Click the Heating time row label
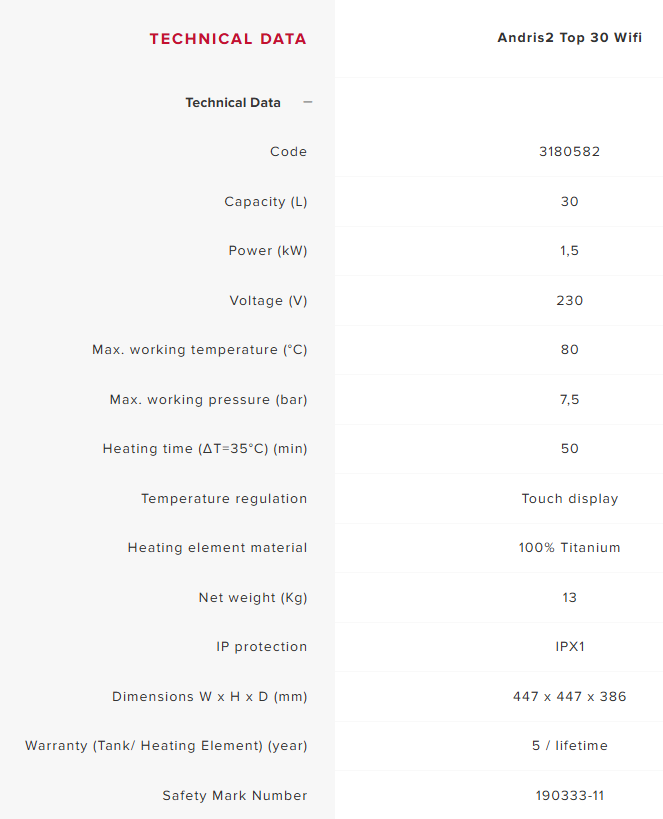Viewport: 663px width, 819px height. [x=205, y=449]
